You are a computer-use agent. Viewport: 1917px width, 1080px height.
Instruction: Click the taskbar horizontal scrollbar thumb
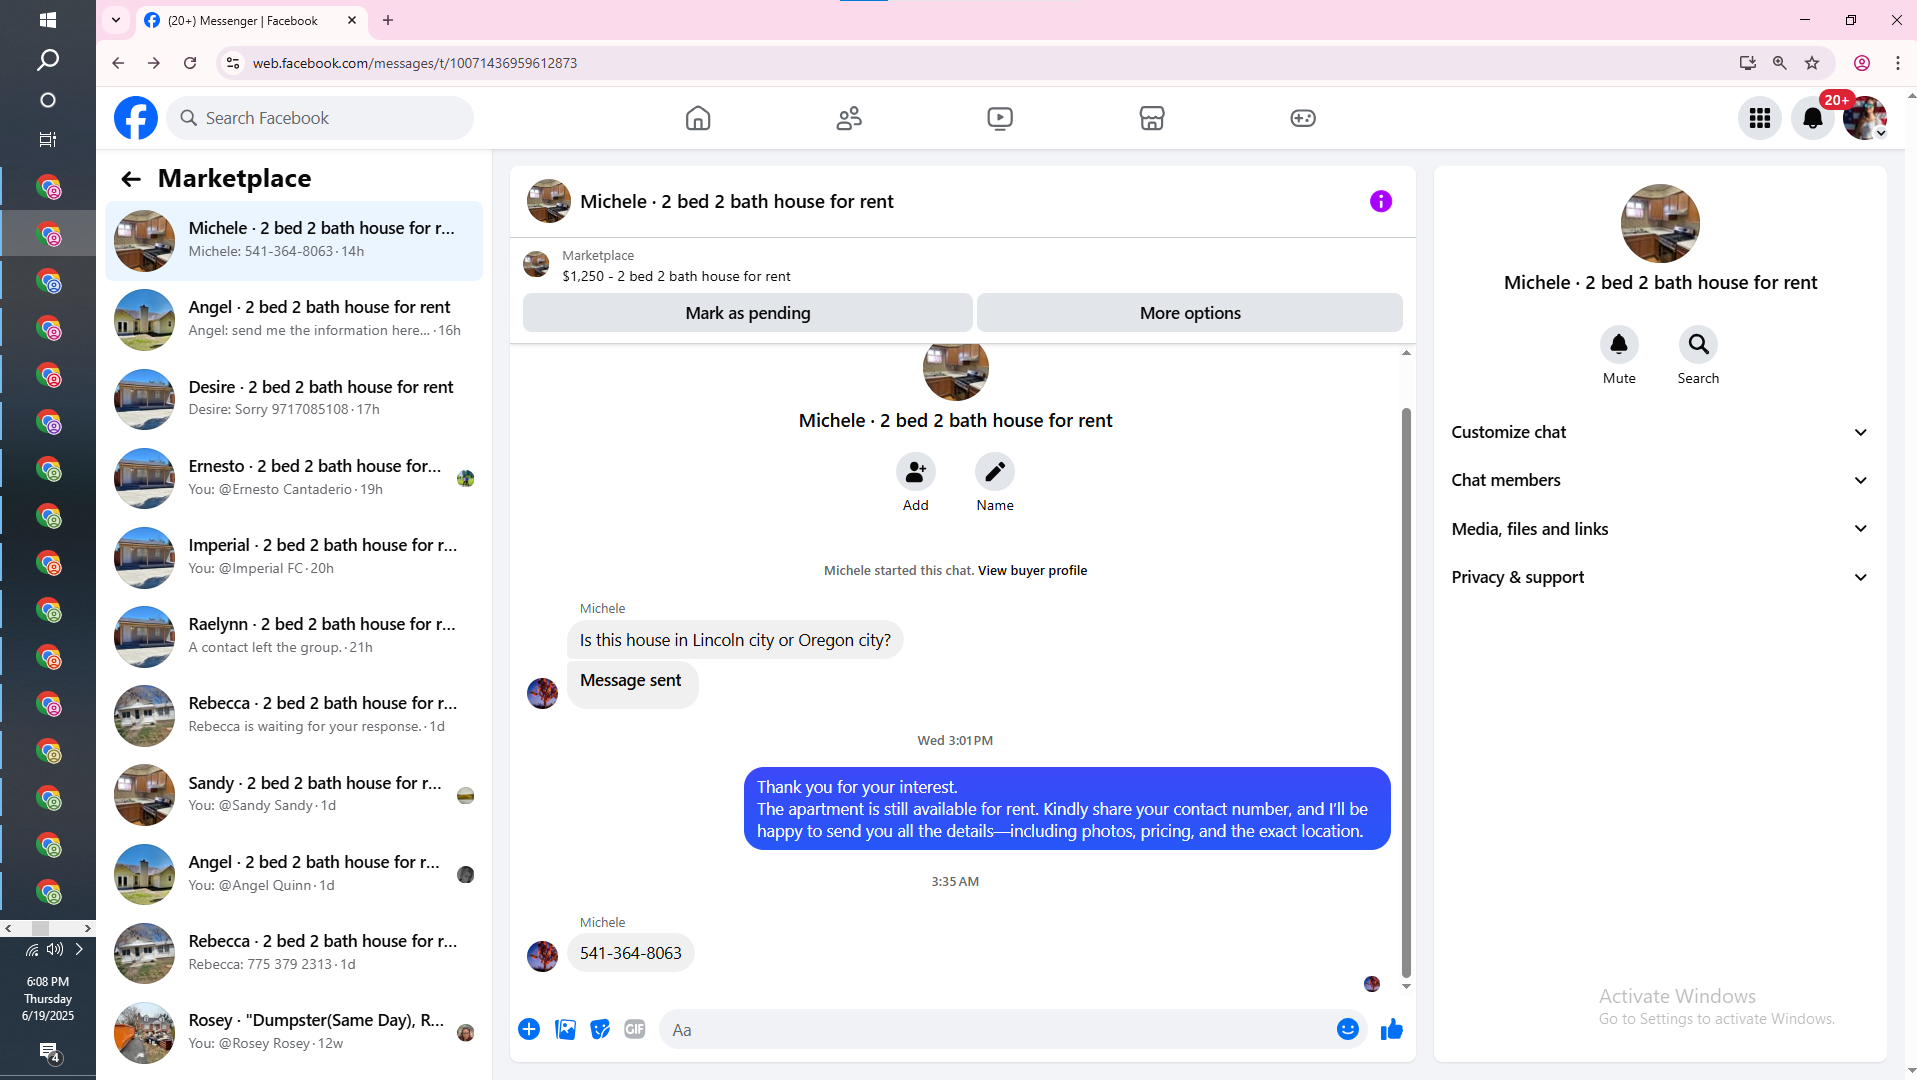pos(41,928)
